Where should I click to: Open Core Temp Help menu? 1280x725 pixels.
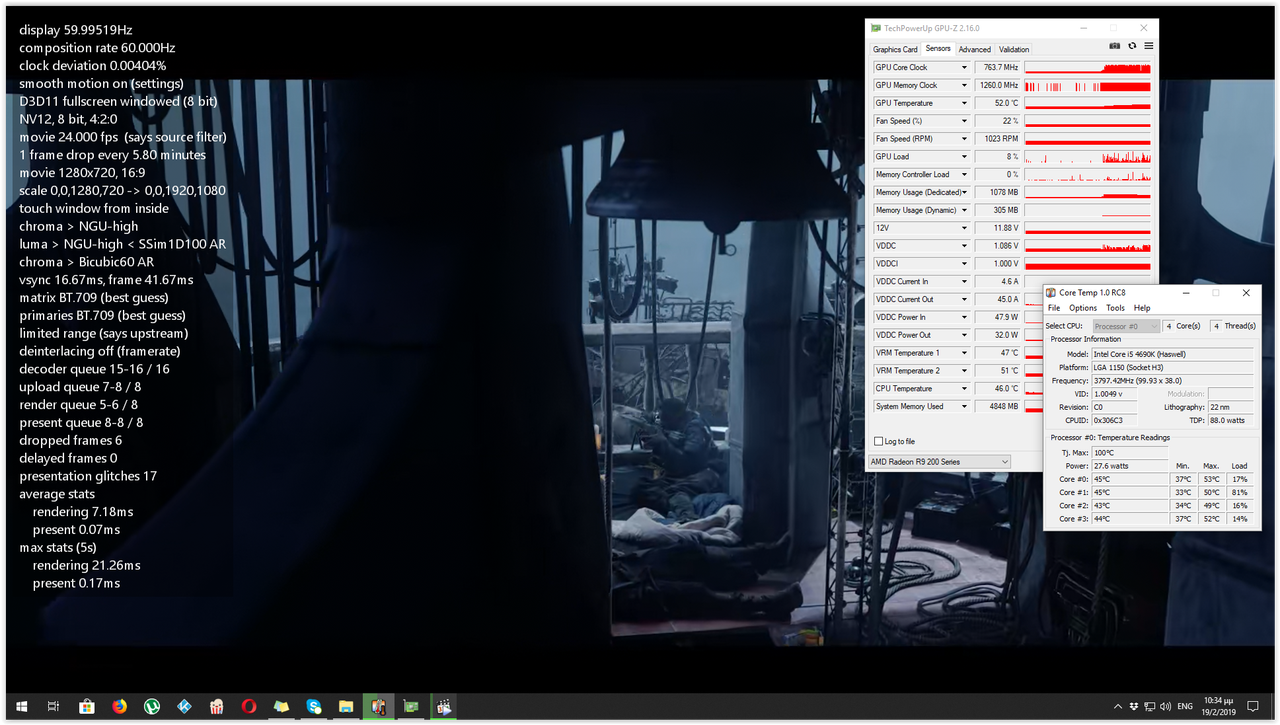[1142, 308]
